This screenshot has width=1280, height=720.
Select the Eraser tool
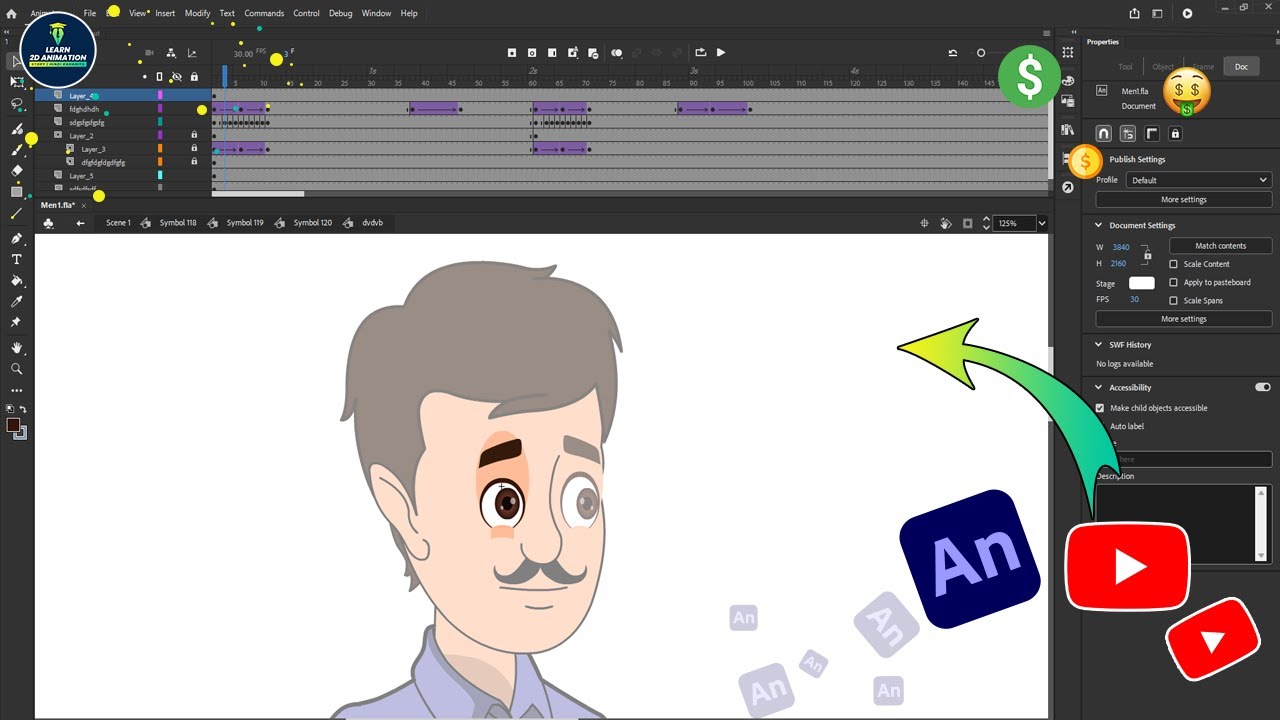pos(17,171)
